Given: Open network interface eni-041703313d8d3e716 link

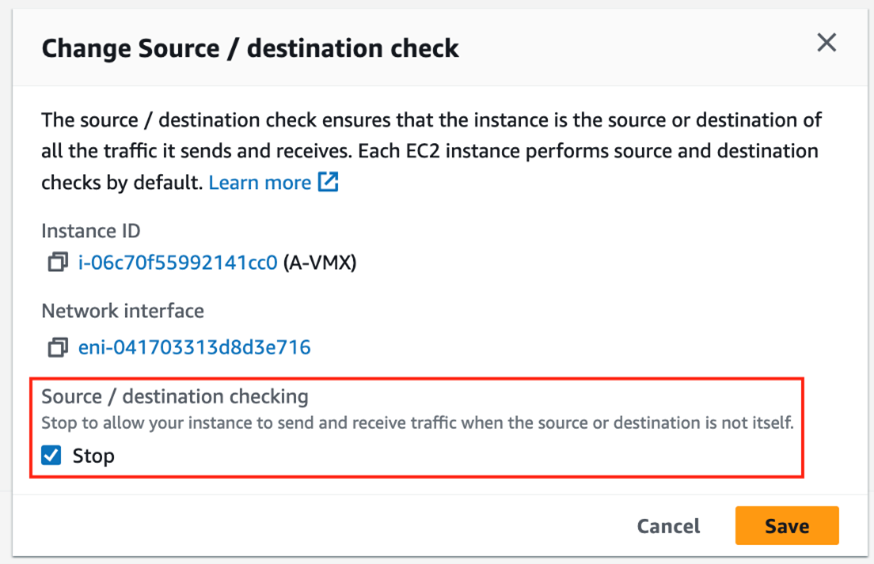Looking at the screenshot, I should [x=194, y=347].
